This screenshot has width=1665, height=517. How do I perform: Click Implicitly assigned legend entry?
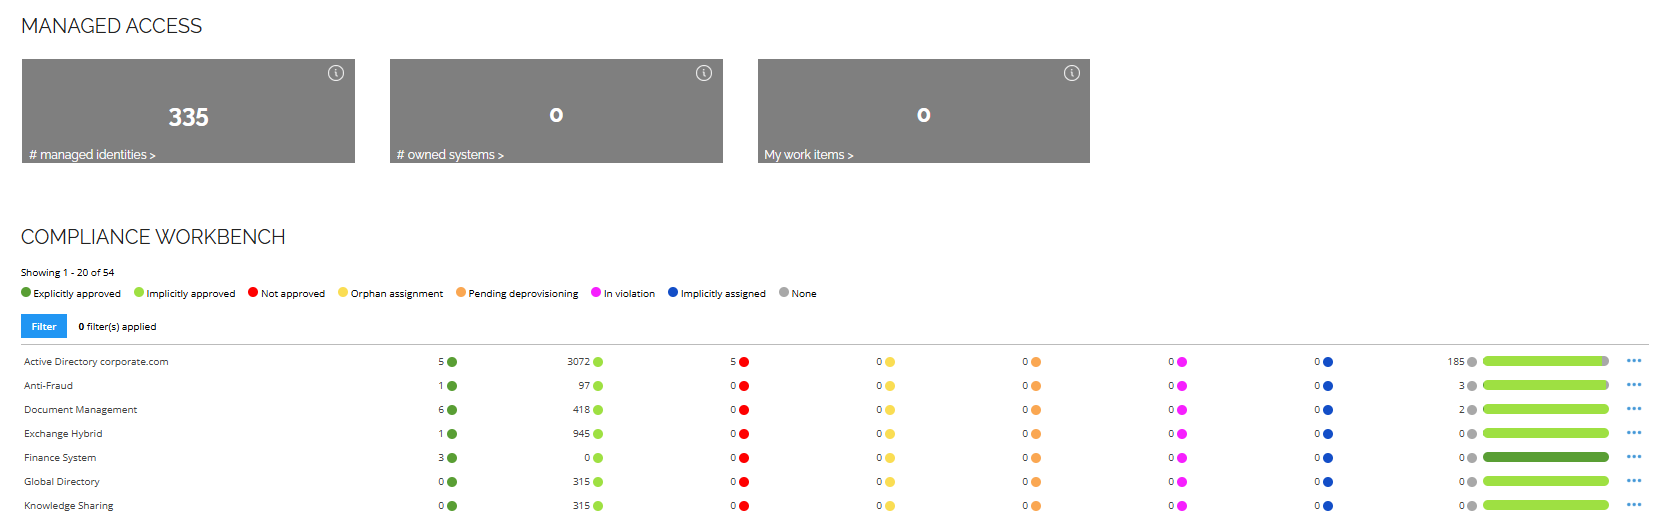pos(717,293)
